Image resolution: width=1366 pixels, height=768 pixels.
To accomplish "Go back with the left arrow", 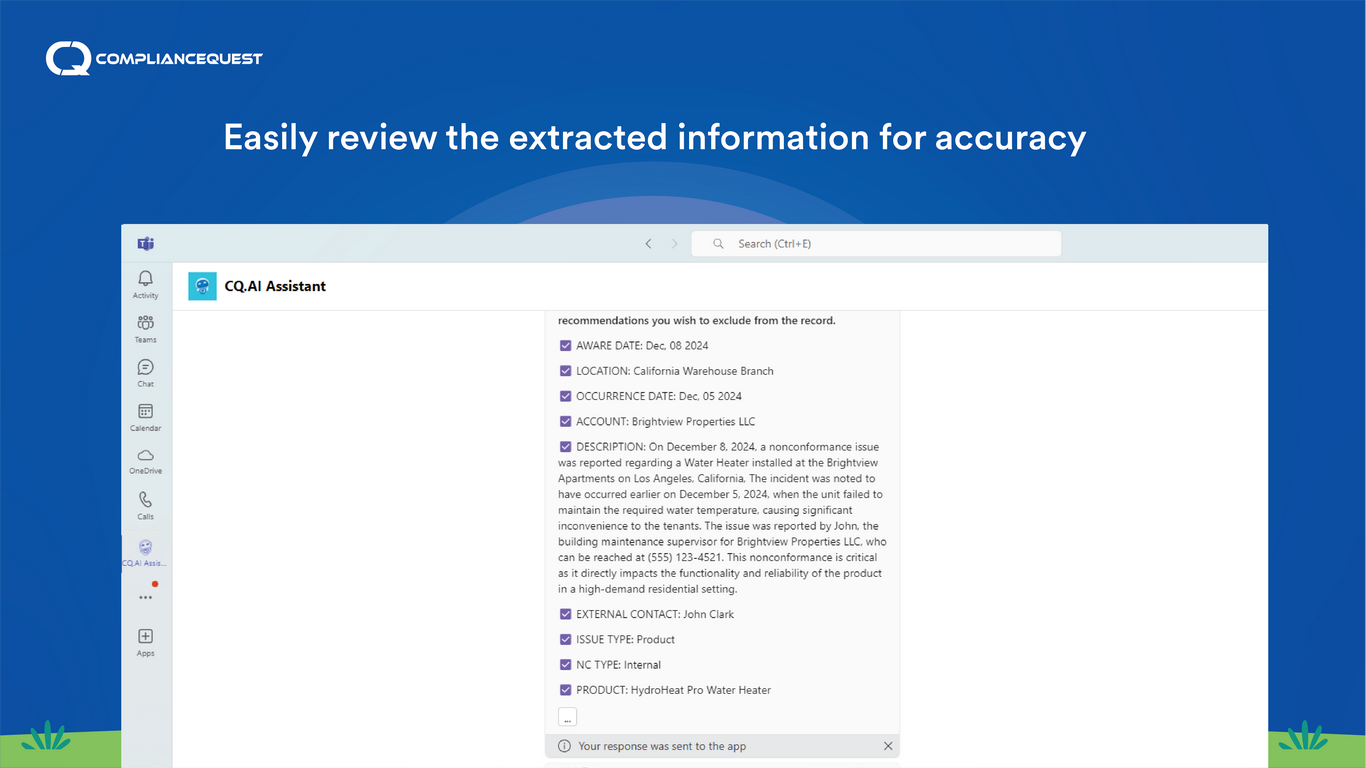I will pyautogui.click(x=648, y=244).
